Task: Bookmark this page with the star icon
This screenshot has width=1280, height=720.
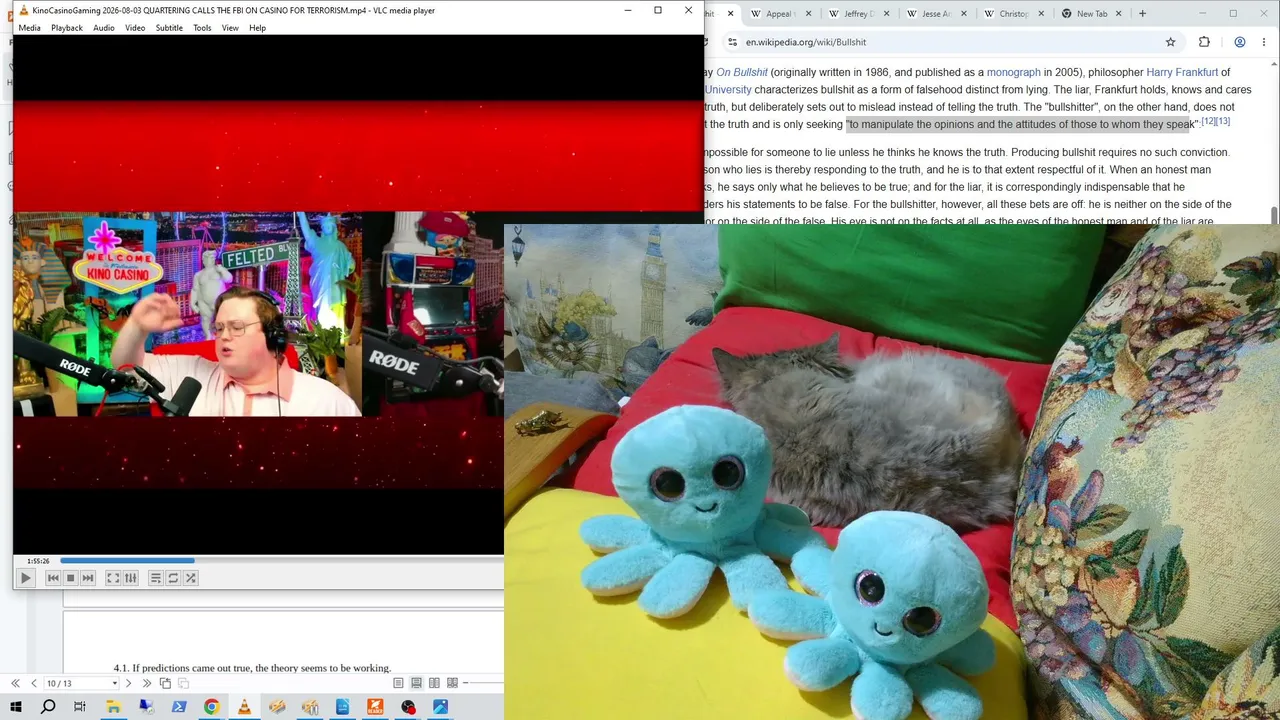Action: tap(1171, 42)
